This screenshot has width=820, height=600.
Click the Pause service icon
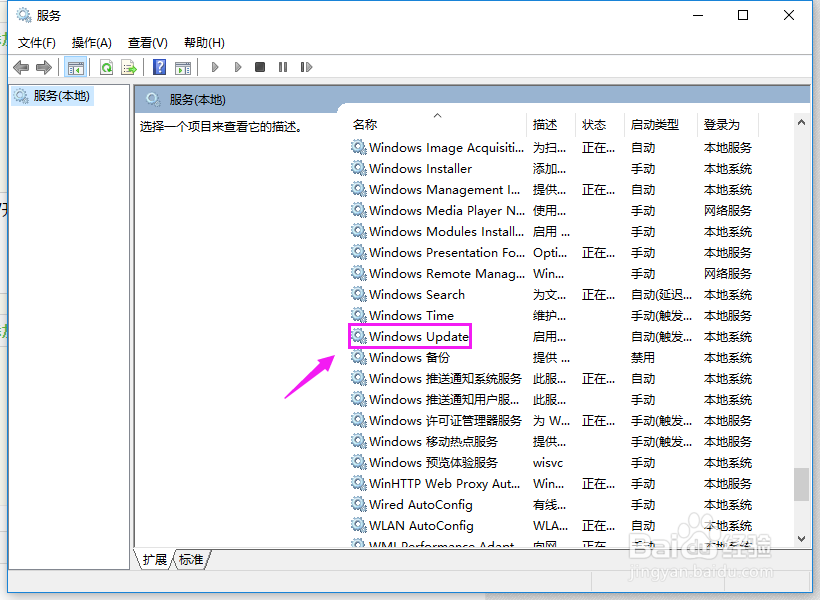pyautogui.click(x=283, y=67)
